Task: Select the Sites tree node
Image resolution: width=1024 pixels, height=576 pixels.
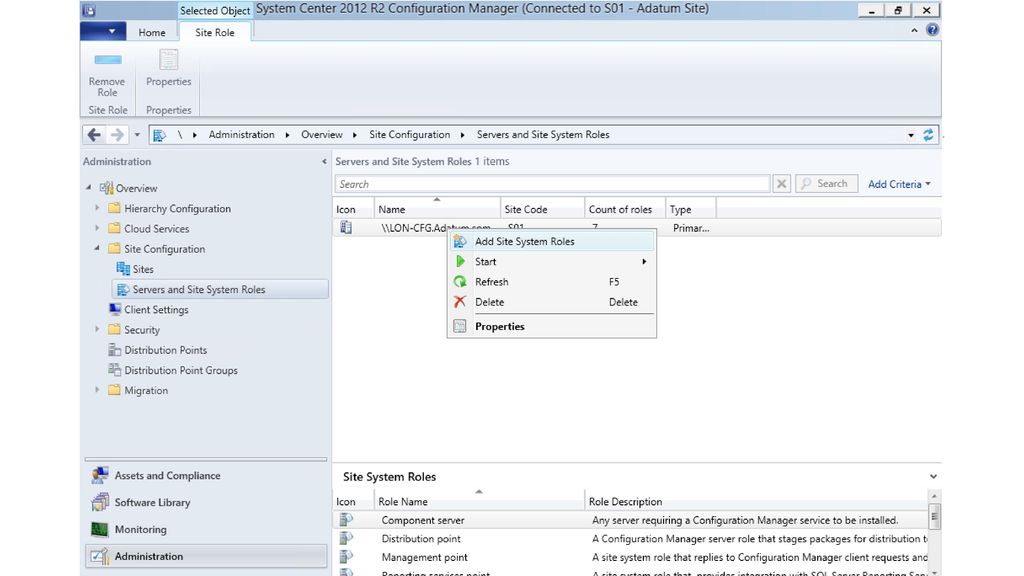Action: pos(143,269)
